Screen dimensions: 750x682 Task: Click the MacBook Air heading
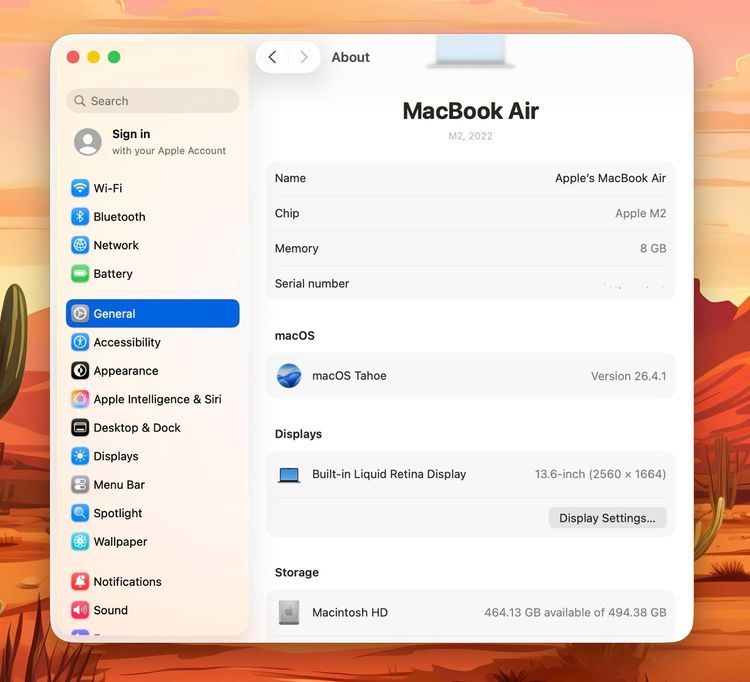click(x=471, y=111)
